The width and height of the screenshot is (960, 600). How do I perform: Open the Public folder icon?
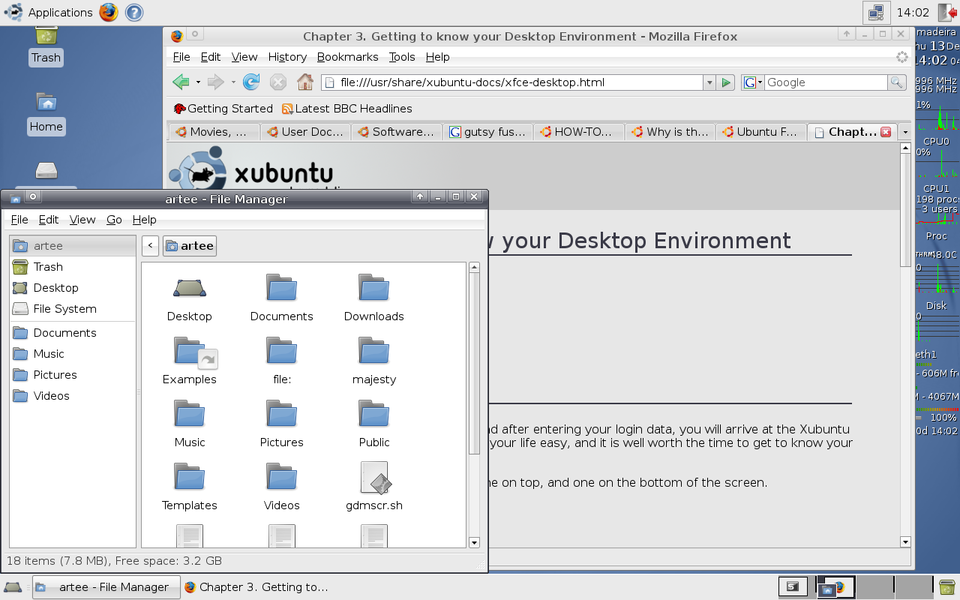click(x=373, y=414)
